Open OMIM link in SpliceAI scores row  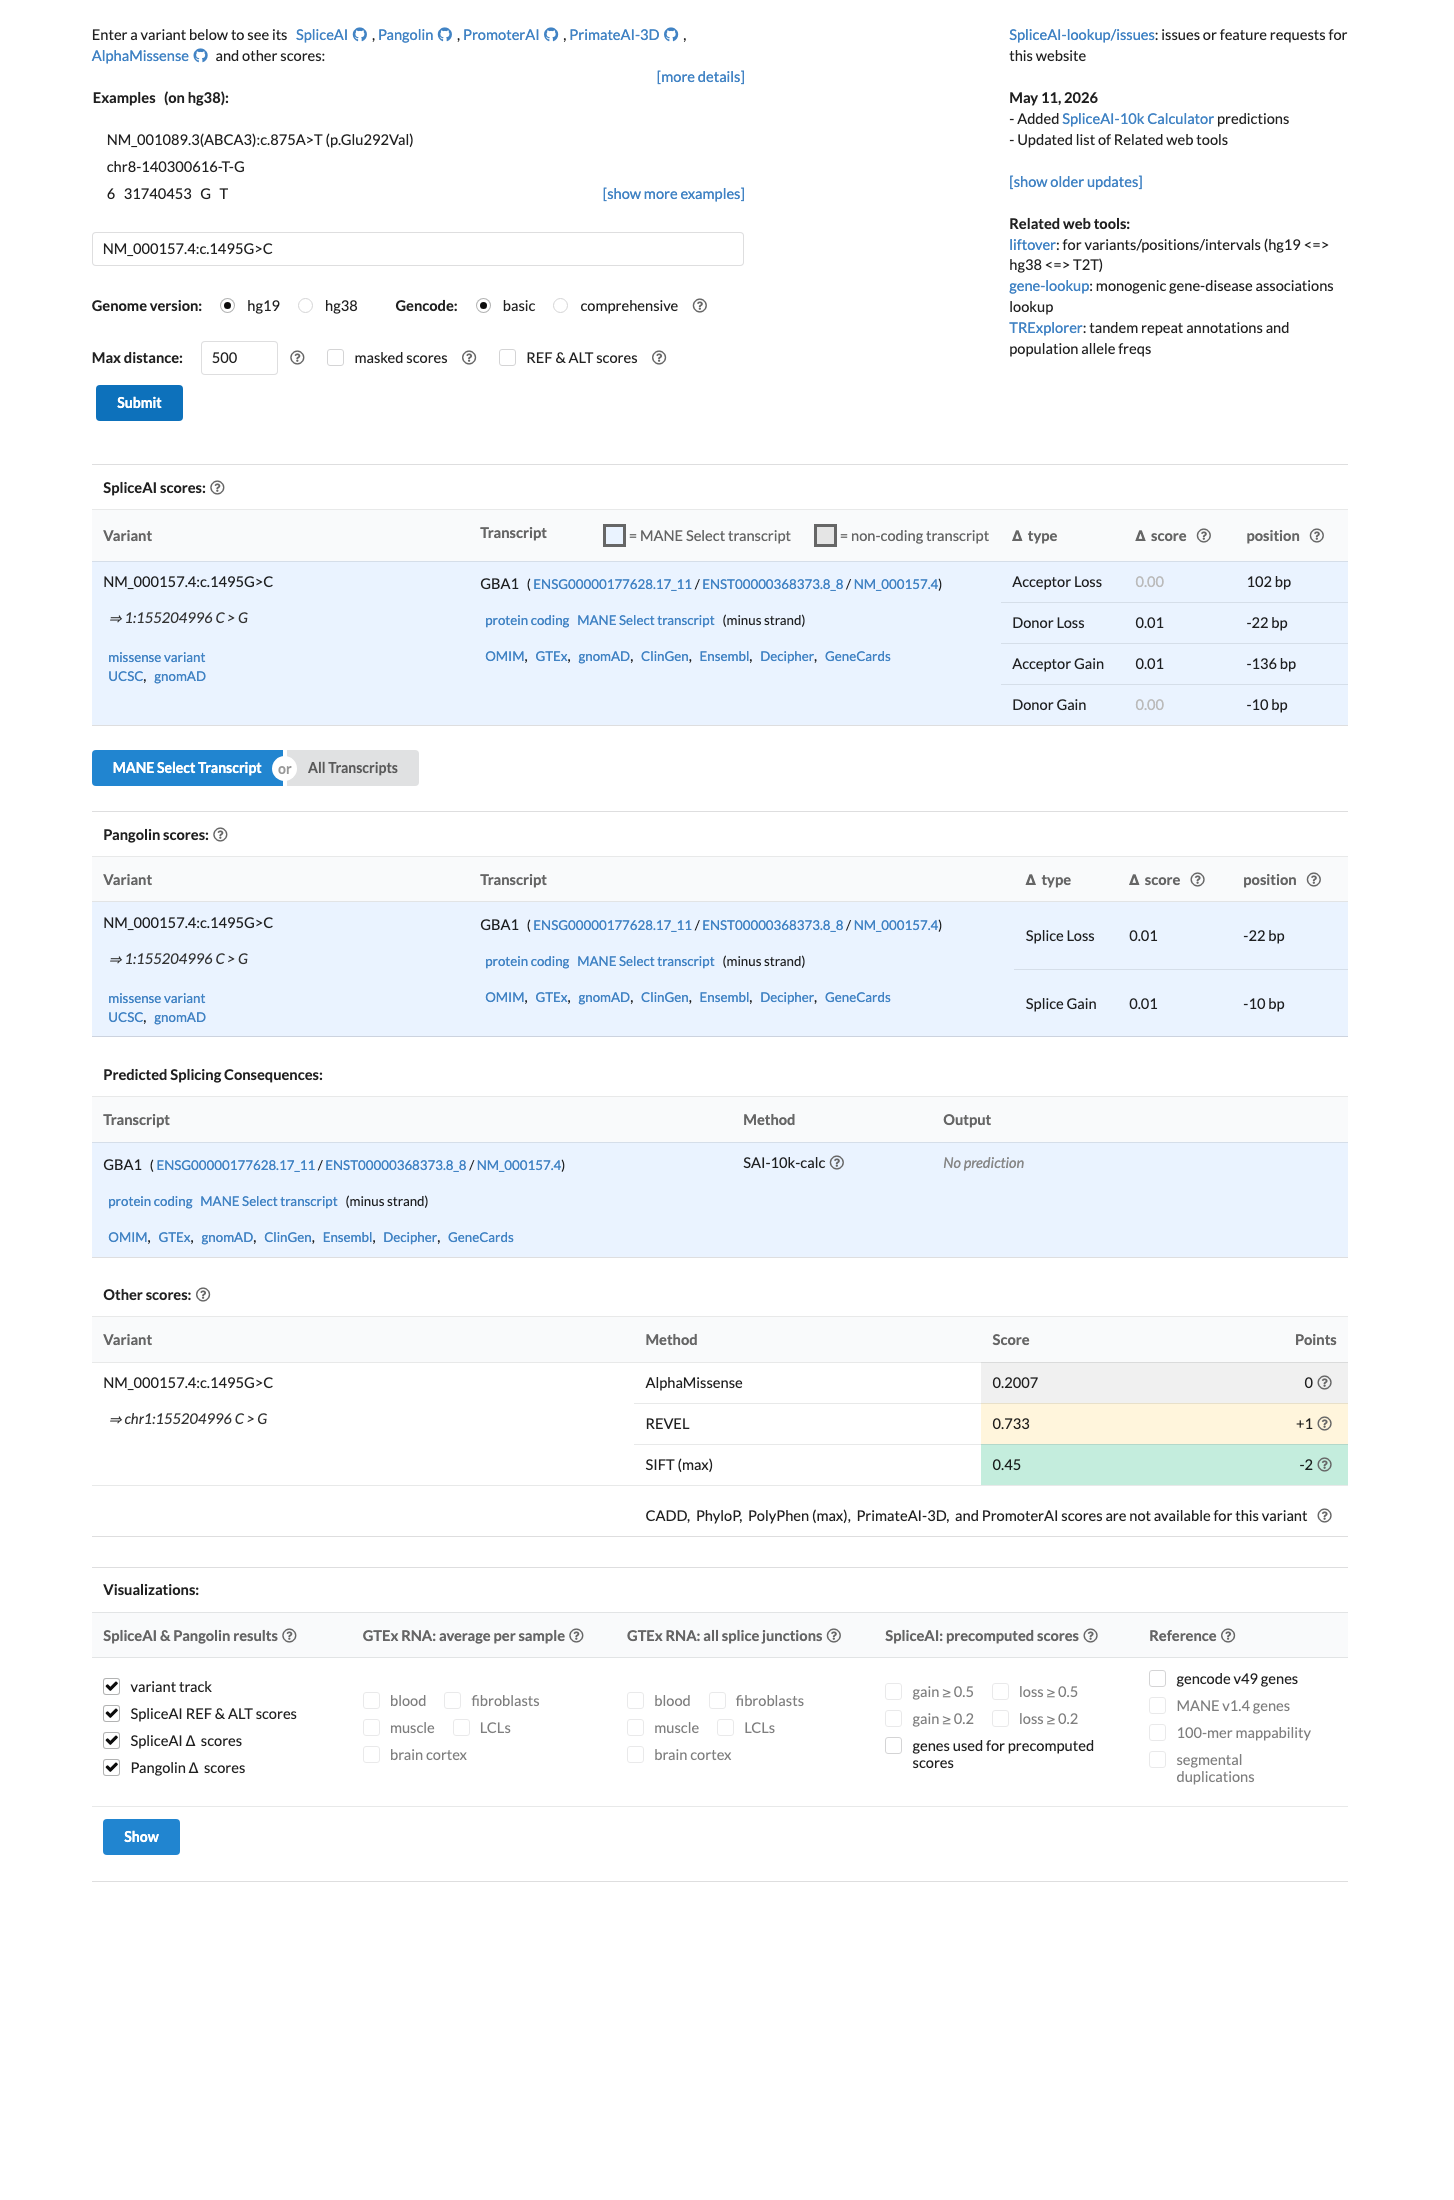pyautogui.click(x=505, y=657)
